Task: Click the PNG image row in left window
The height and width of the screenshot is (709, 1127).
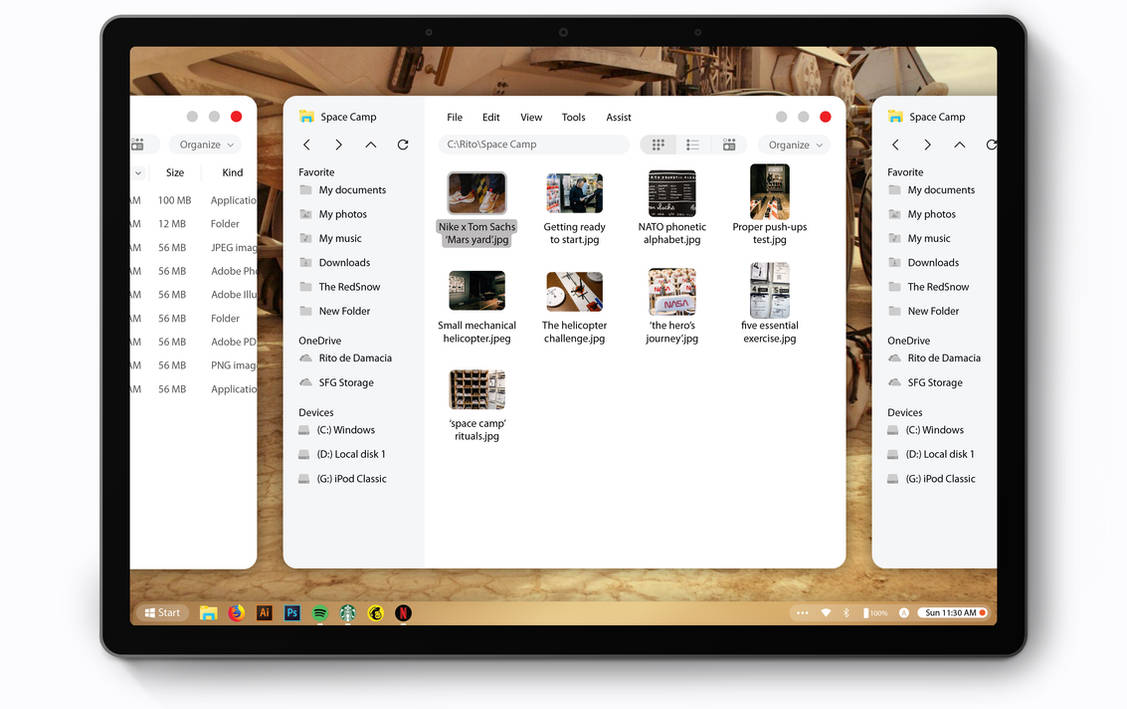Action: coord(193,365)
